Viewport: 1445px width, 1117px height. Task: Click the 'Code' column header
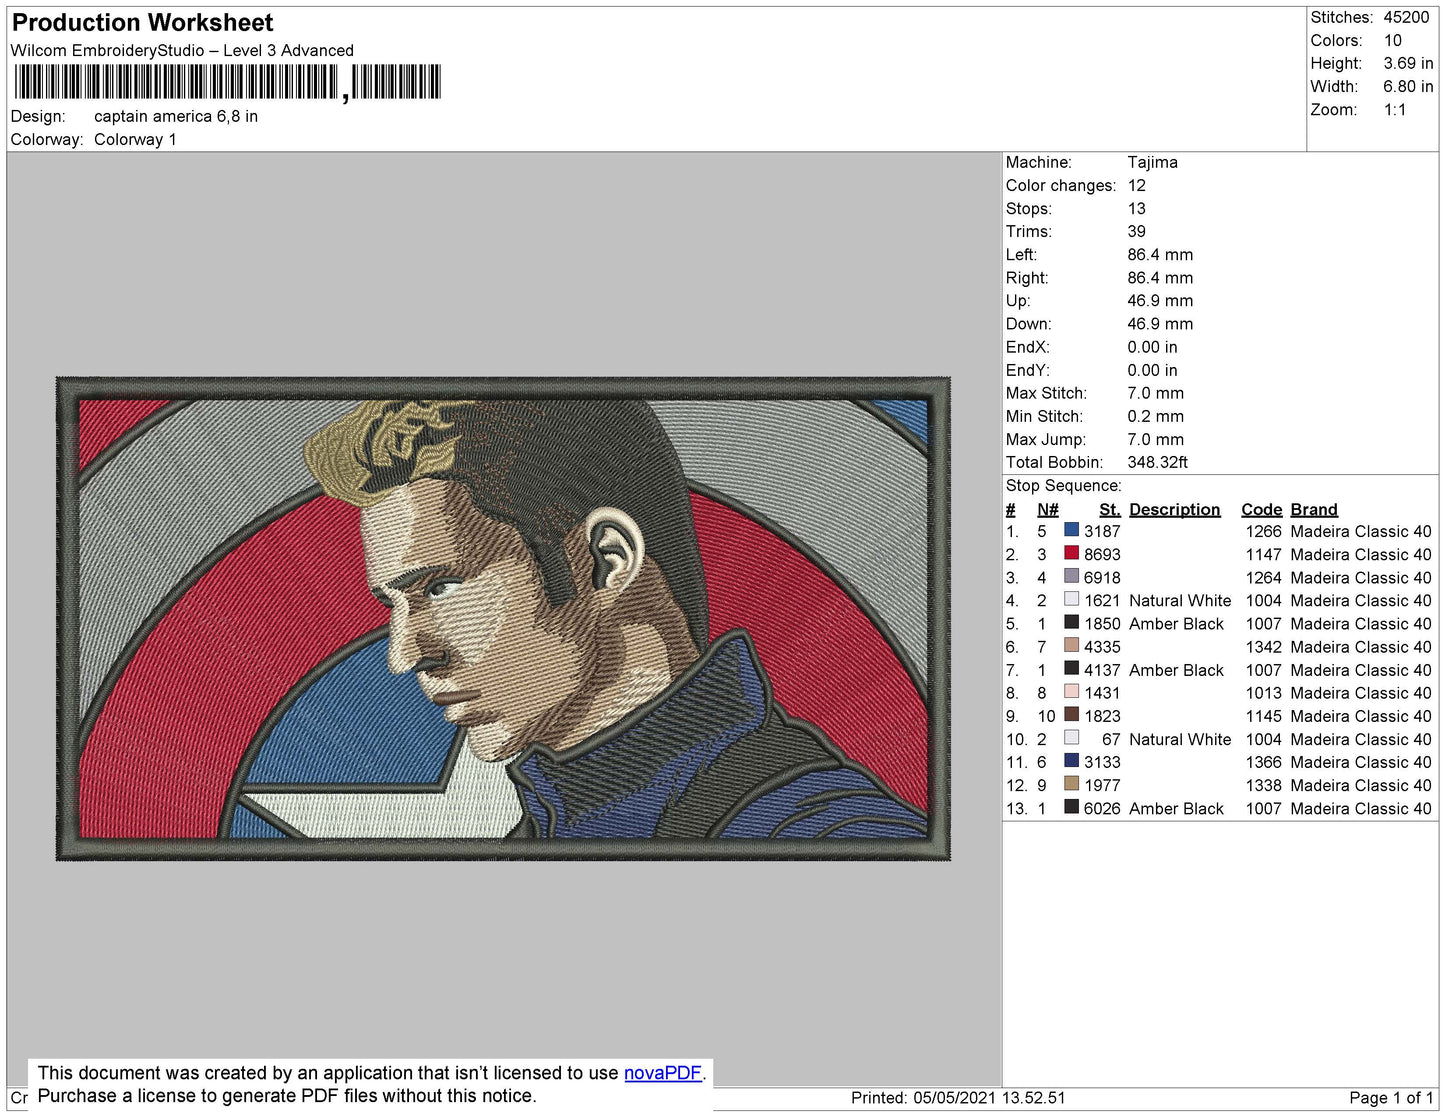click(1261, 509)
